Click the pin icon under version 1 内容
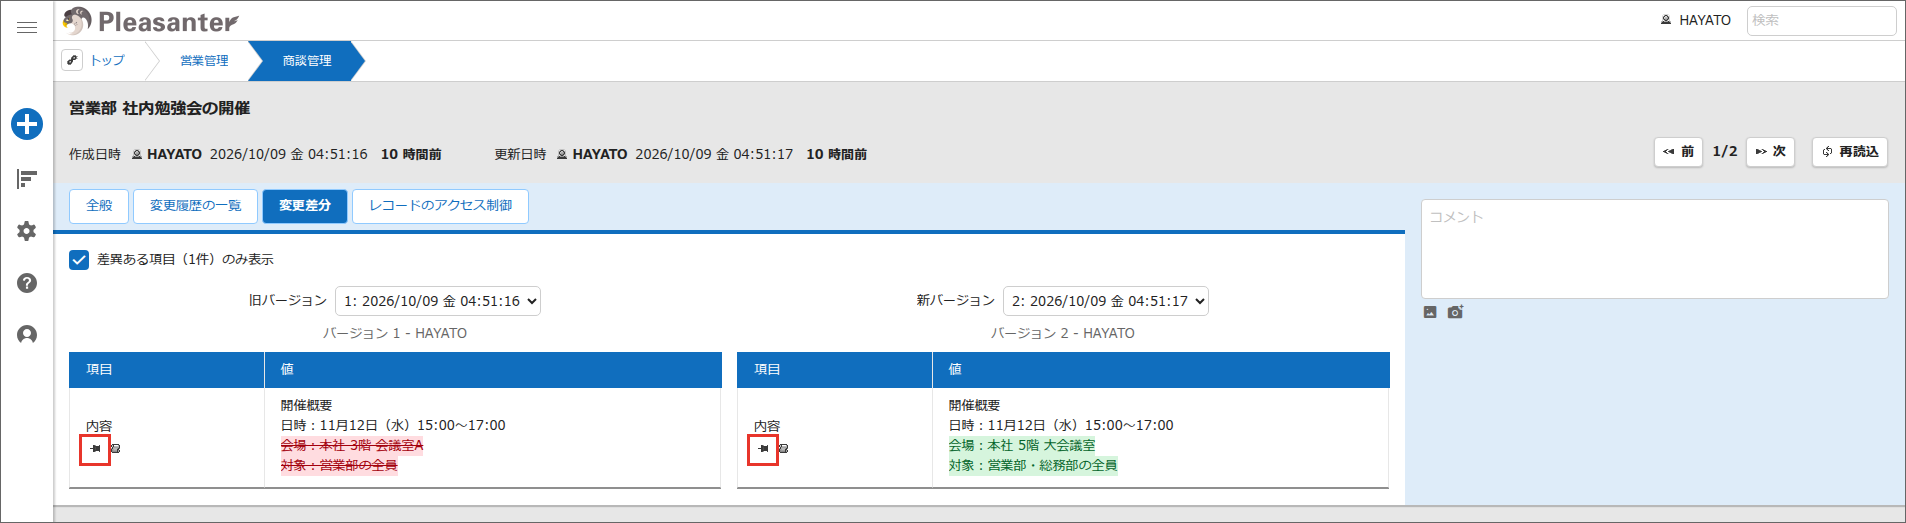Viewport: 1906px width, 523px height. (95, 449)
